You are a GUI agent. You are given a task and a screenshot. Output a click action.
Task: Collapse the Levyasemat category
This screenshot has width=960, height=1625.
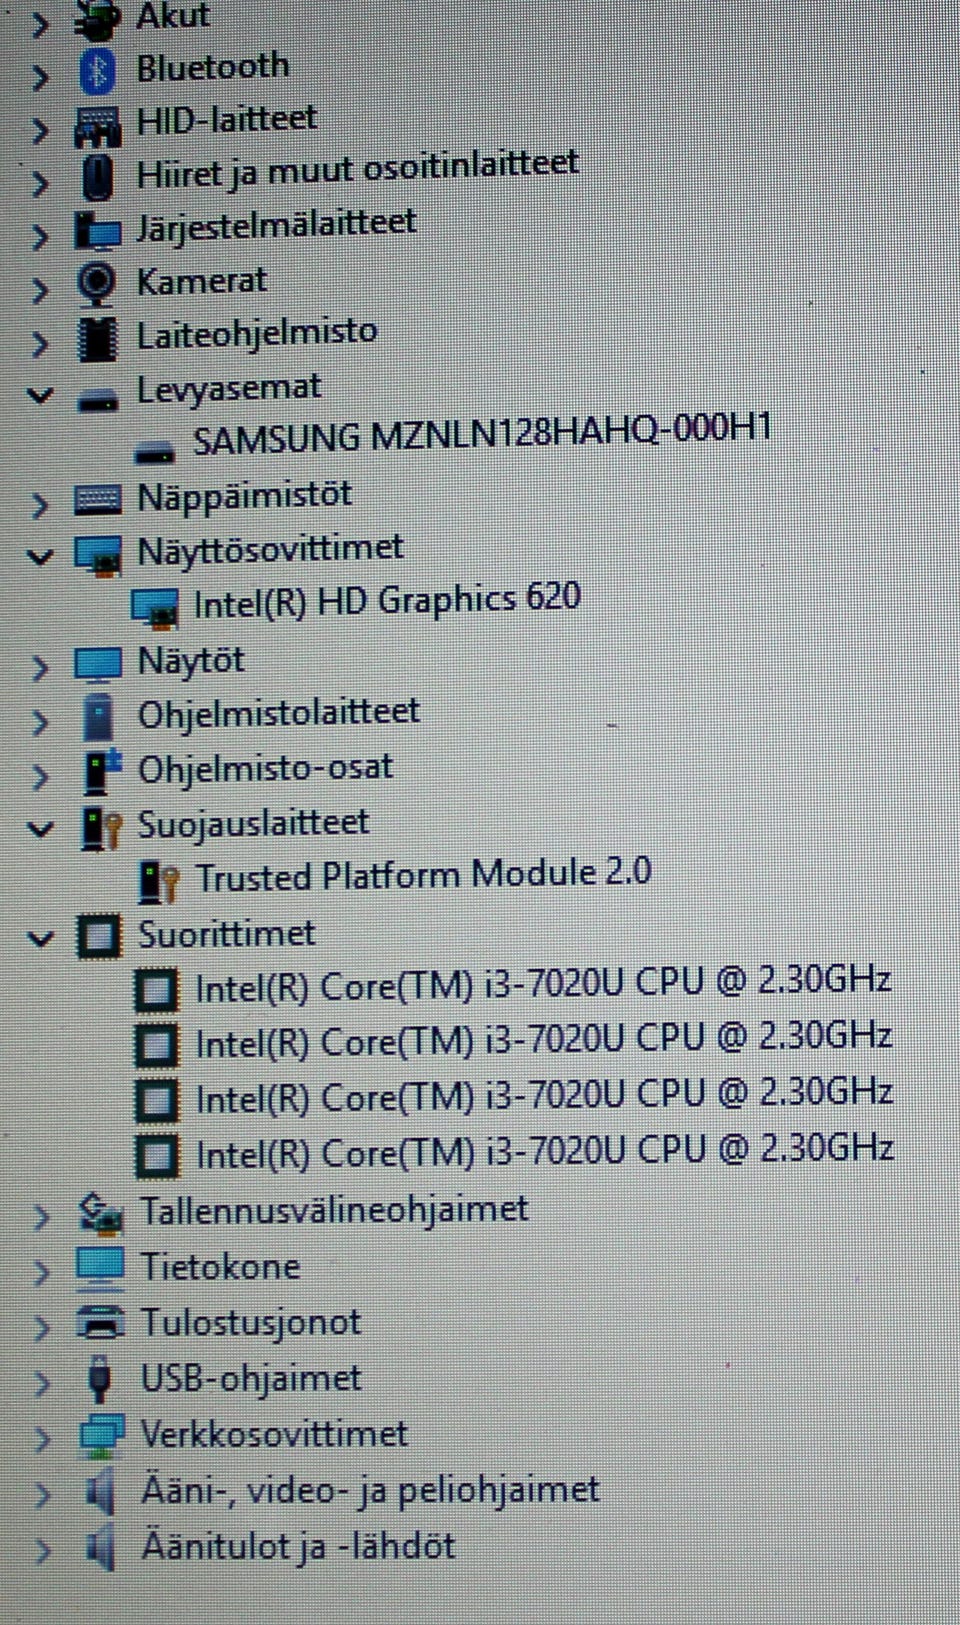(40, 395)
